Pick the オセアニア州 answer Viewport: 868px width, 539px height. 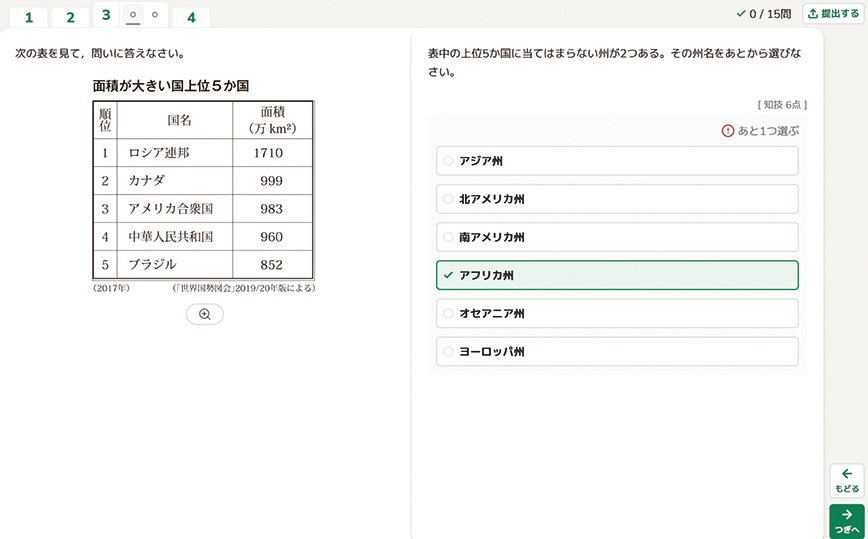click(x=617, y=313)
